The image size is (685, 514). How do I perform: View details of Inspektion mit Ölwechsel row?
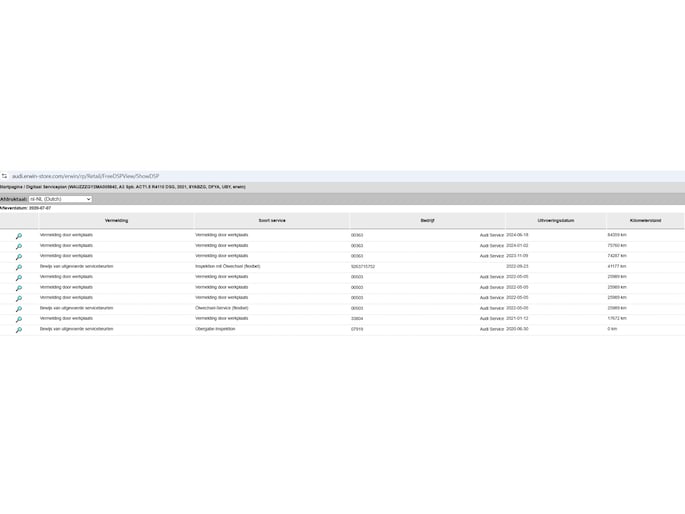coord(18,267)
